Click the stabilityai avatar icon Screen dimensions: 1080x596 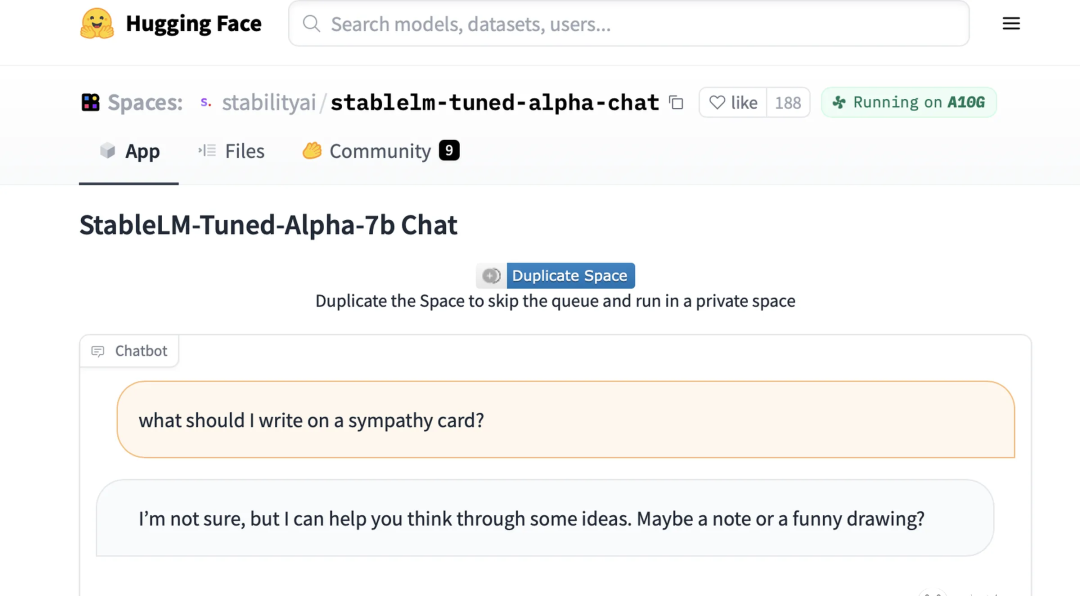[206, 103]
